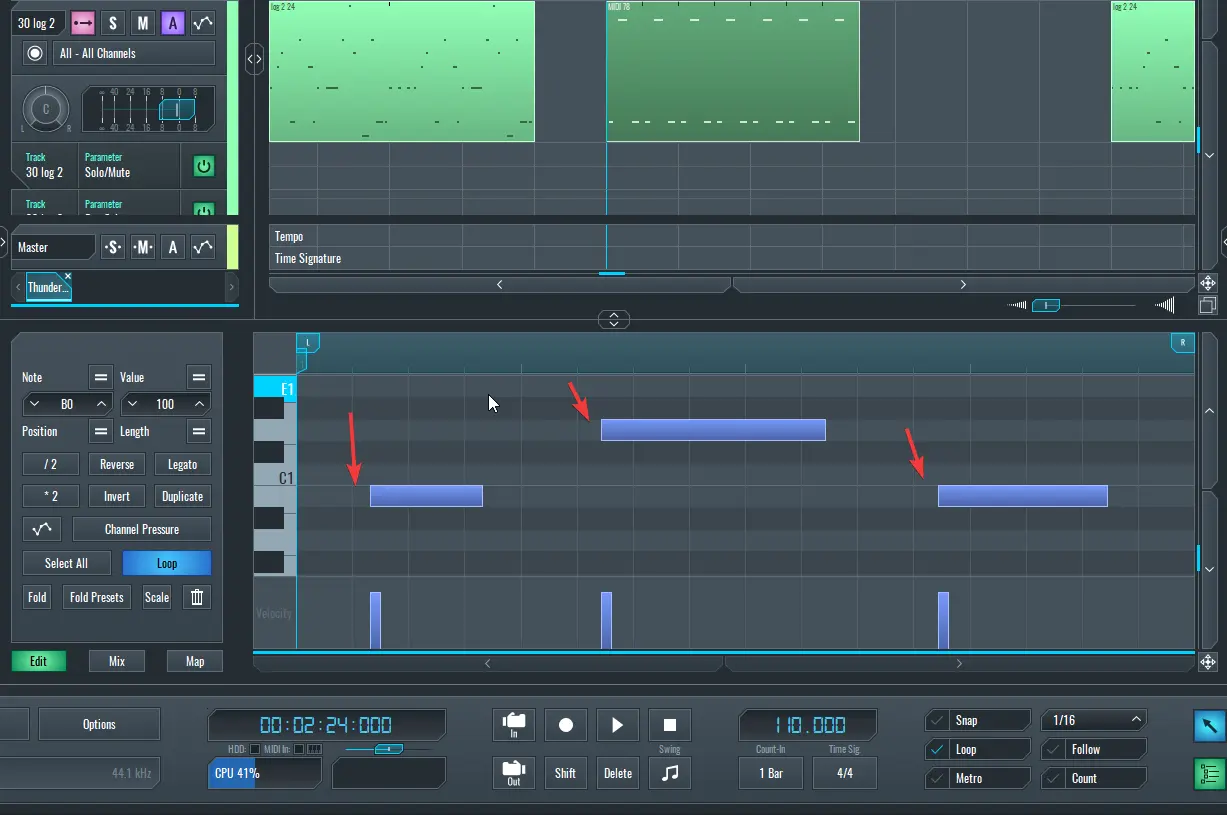Click the Duplicate button

coord(183,496)
